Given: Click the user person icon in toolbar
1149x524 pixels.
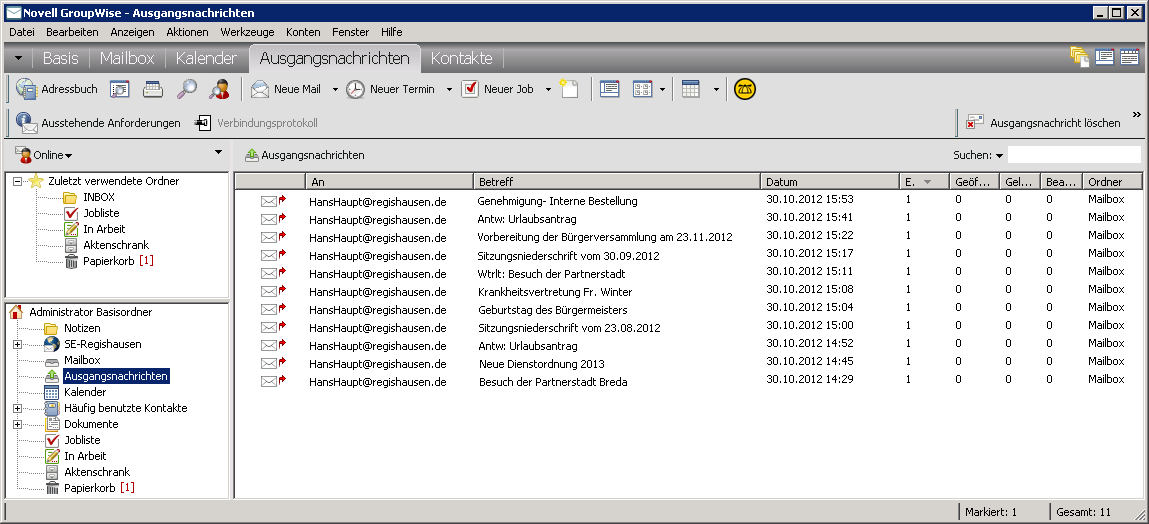Looking at the screenshot, I should click(x=219, y=89).
